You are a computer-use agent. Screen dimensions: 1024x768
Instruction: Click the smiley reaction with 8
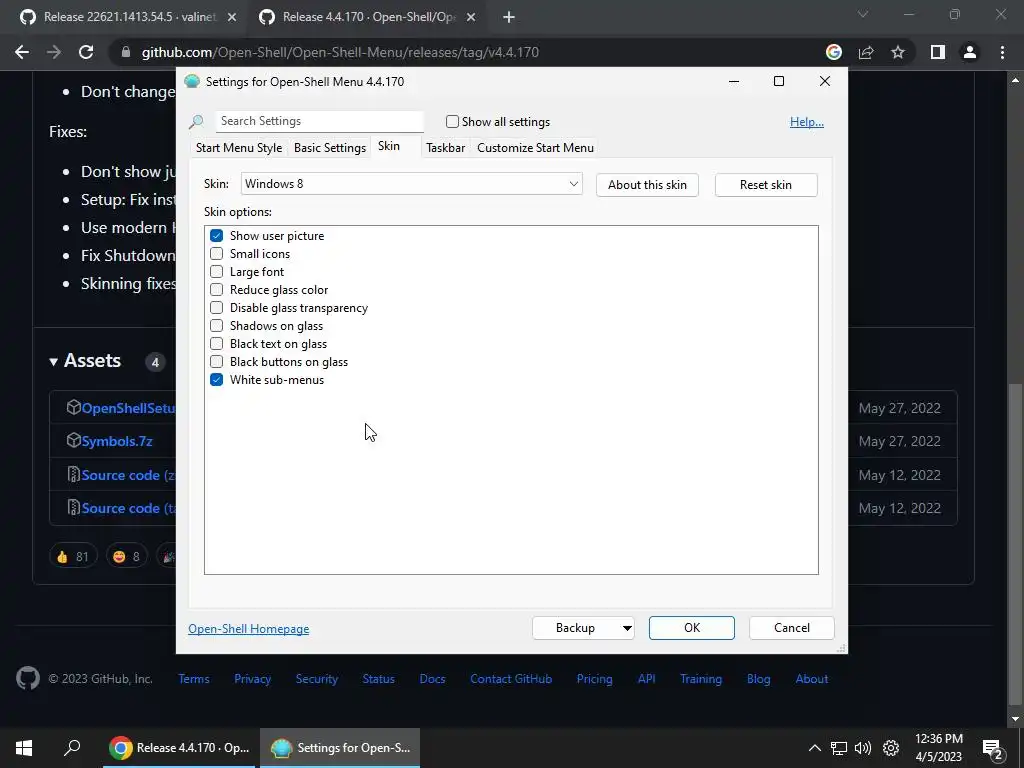tap(127, 556)
